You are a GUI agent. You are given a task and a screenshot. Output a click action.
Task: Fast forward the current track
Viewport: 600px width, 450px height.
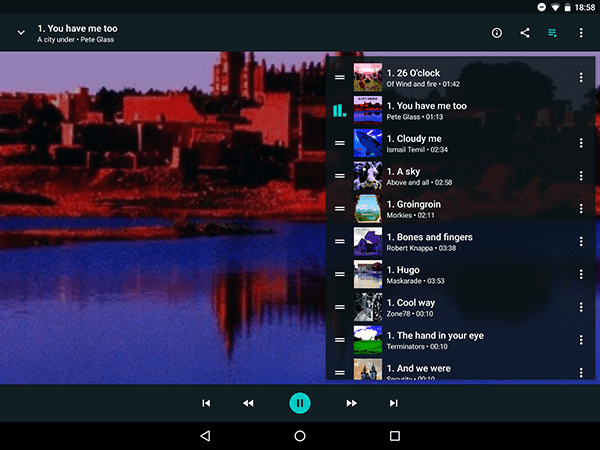[352, 403]
